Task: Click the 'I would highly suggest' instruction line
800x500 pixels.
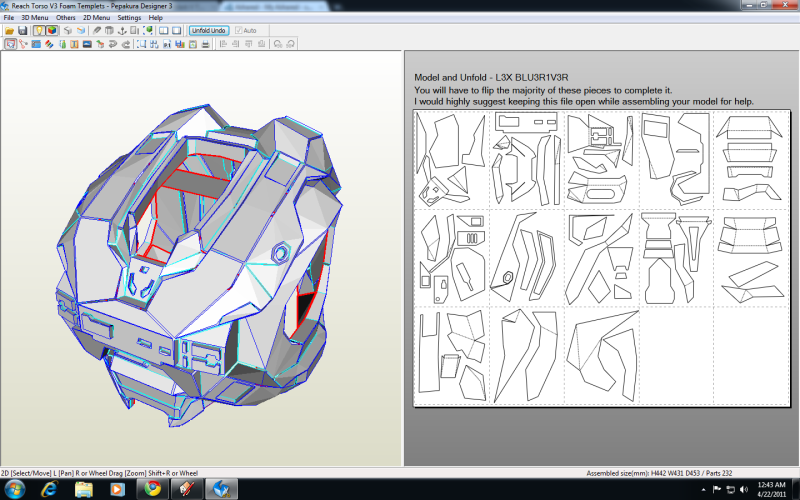Action: (584, 102)
